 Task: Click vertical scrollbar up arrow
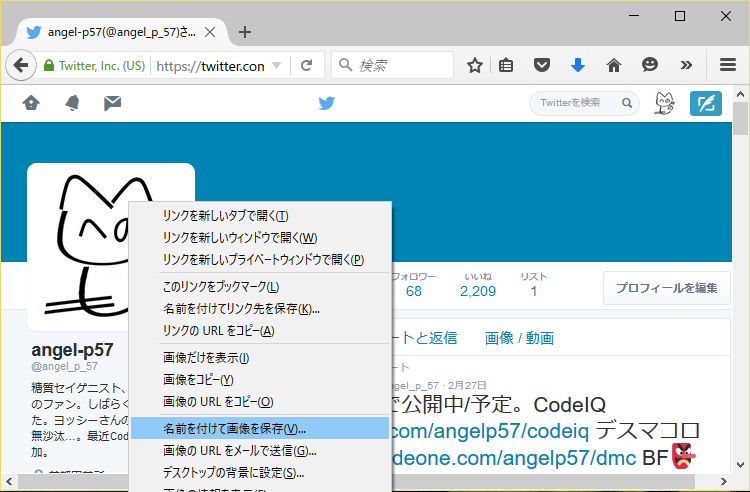click(740, 94)
